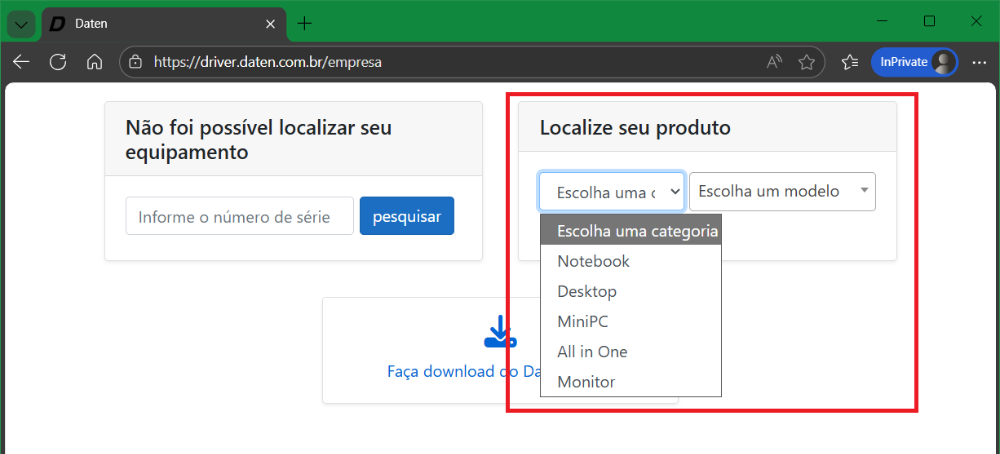Image resolution: width=1000 pixels, height=454 pixels.
Task: Open the tab actions chevron menu
Action: (x=20, y=23)
